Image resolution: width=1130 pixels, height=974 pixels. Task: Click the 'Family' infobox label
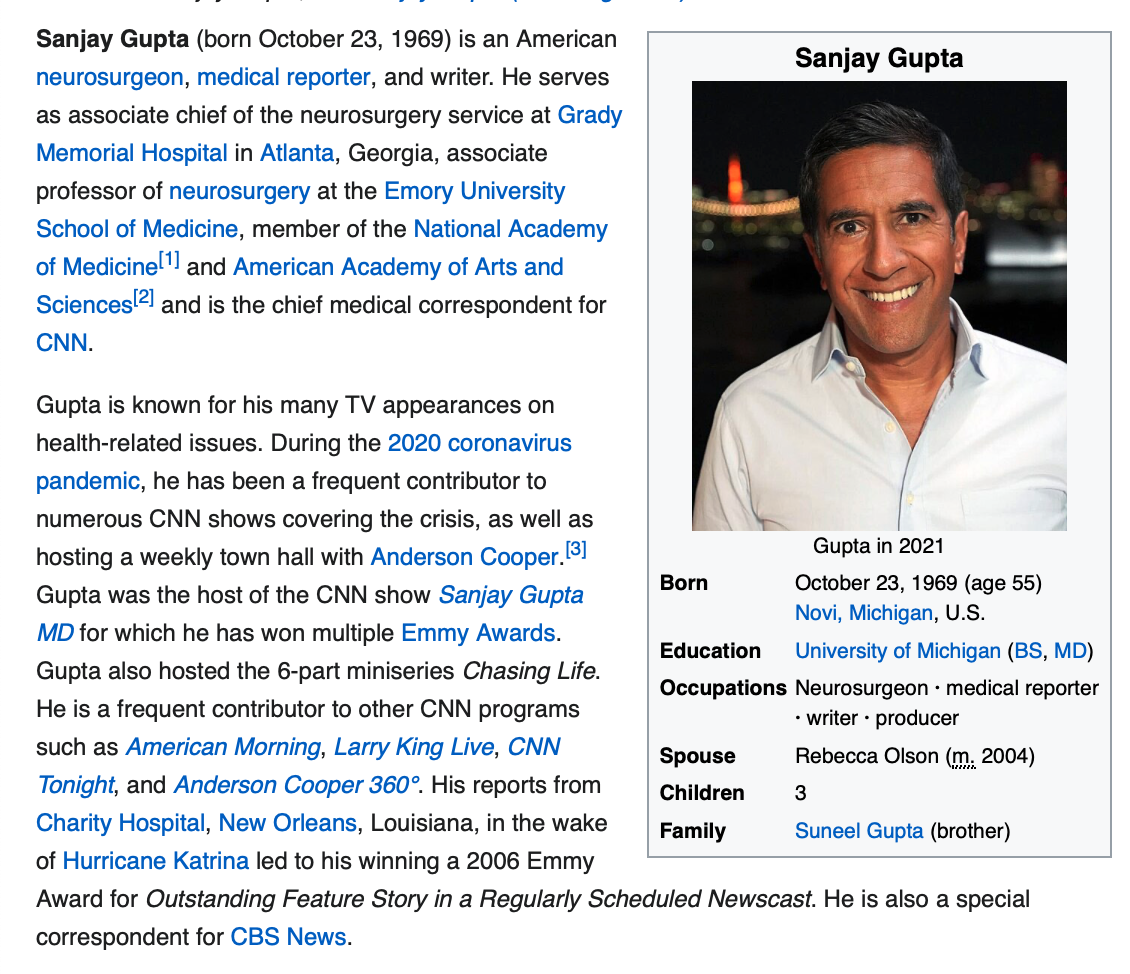(693, 831)
